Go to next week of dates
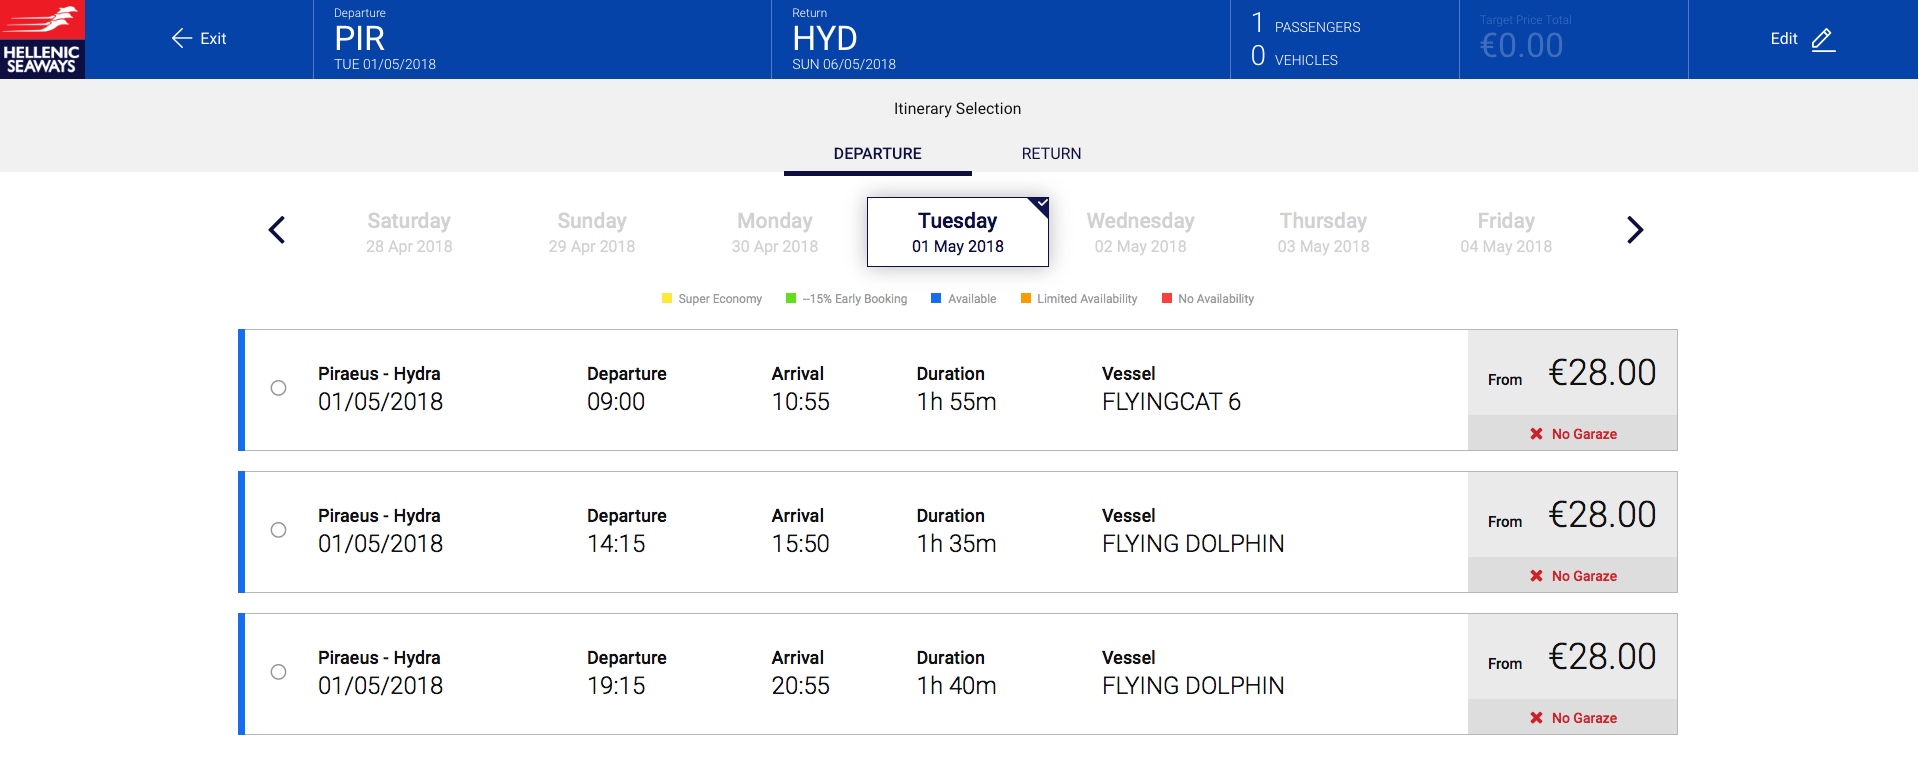 (x=1634, y=230)
